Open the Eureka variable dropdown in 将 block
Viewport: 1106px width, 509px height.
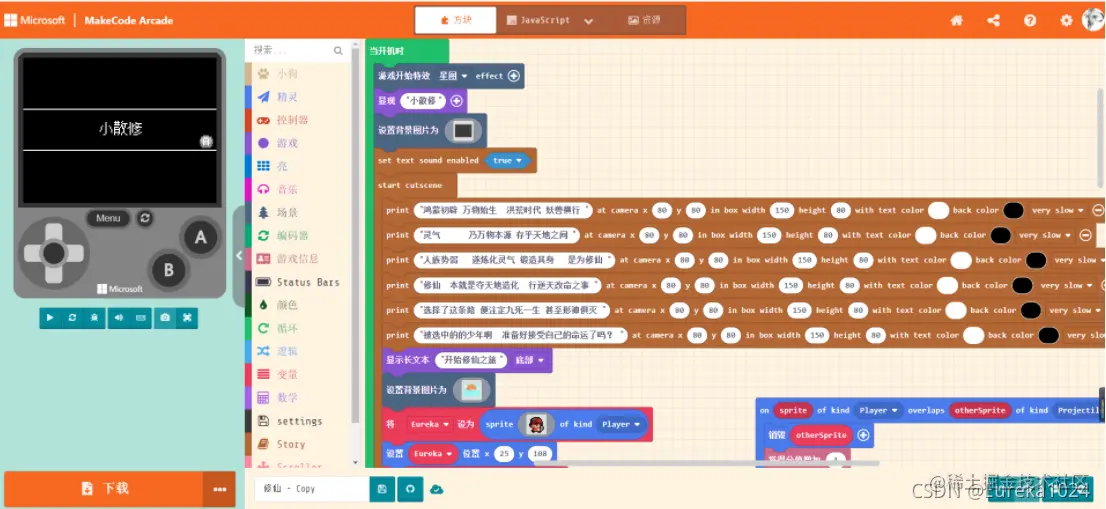(430, 424)
